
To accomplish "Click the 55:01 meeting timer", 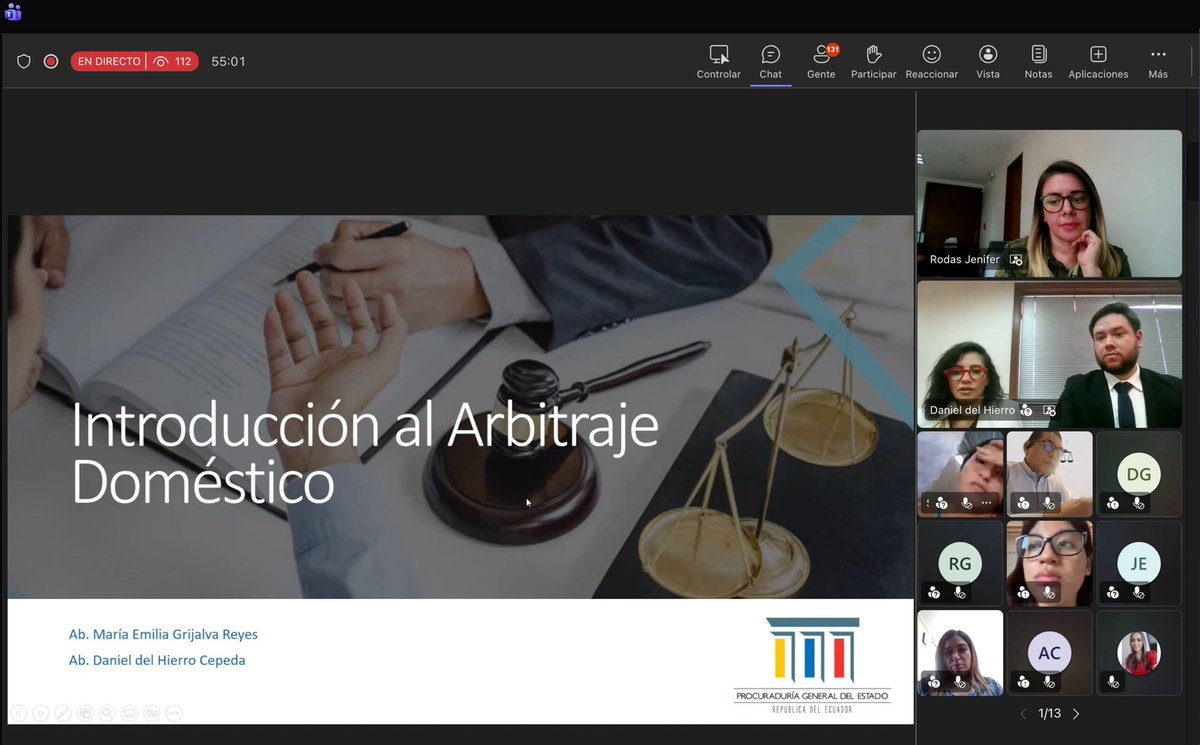I will 228,61.
